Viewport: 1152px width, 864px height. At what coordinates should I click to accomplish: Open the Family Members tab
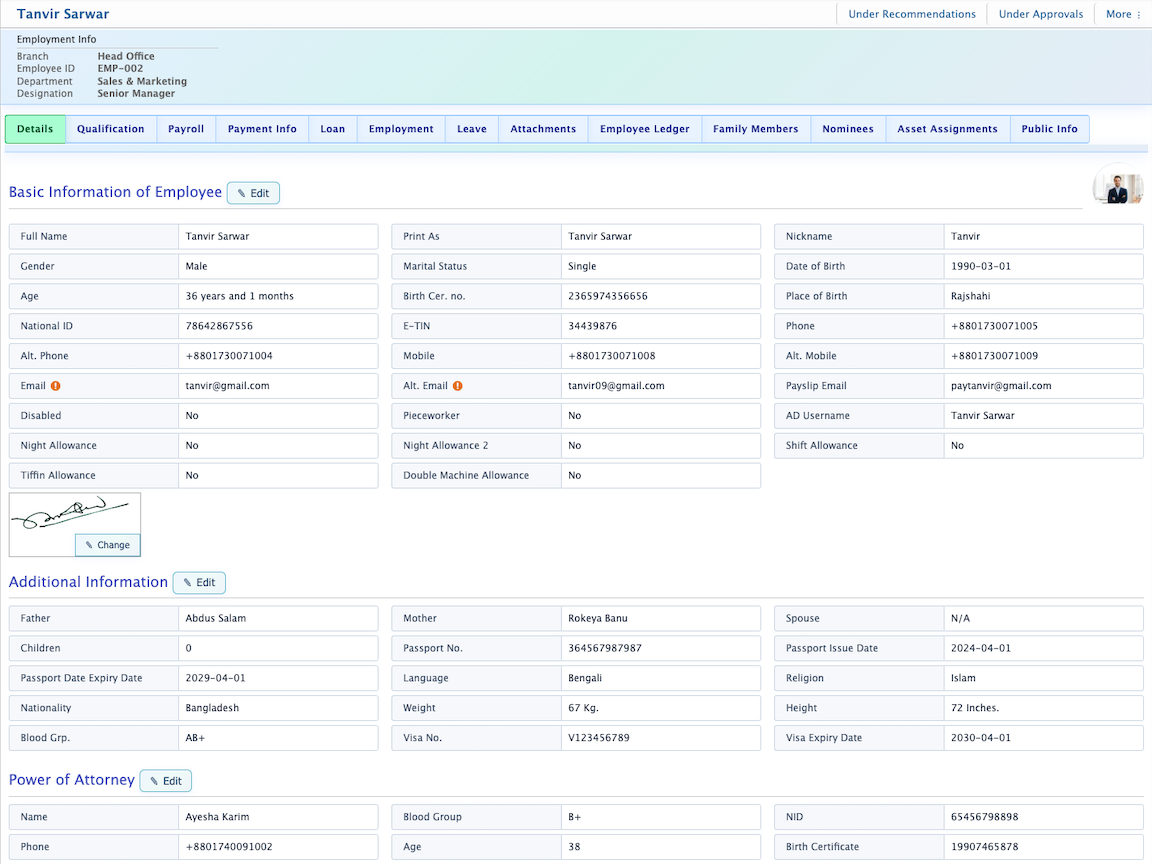click(755, 128)
